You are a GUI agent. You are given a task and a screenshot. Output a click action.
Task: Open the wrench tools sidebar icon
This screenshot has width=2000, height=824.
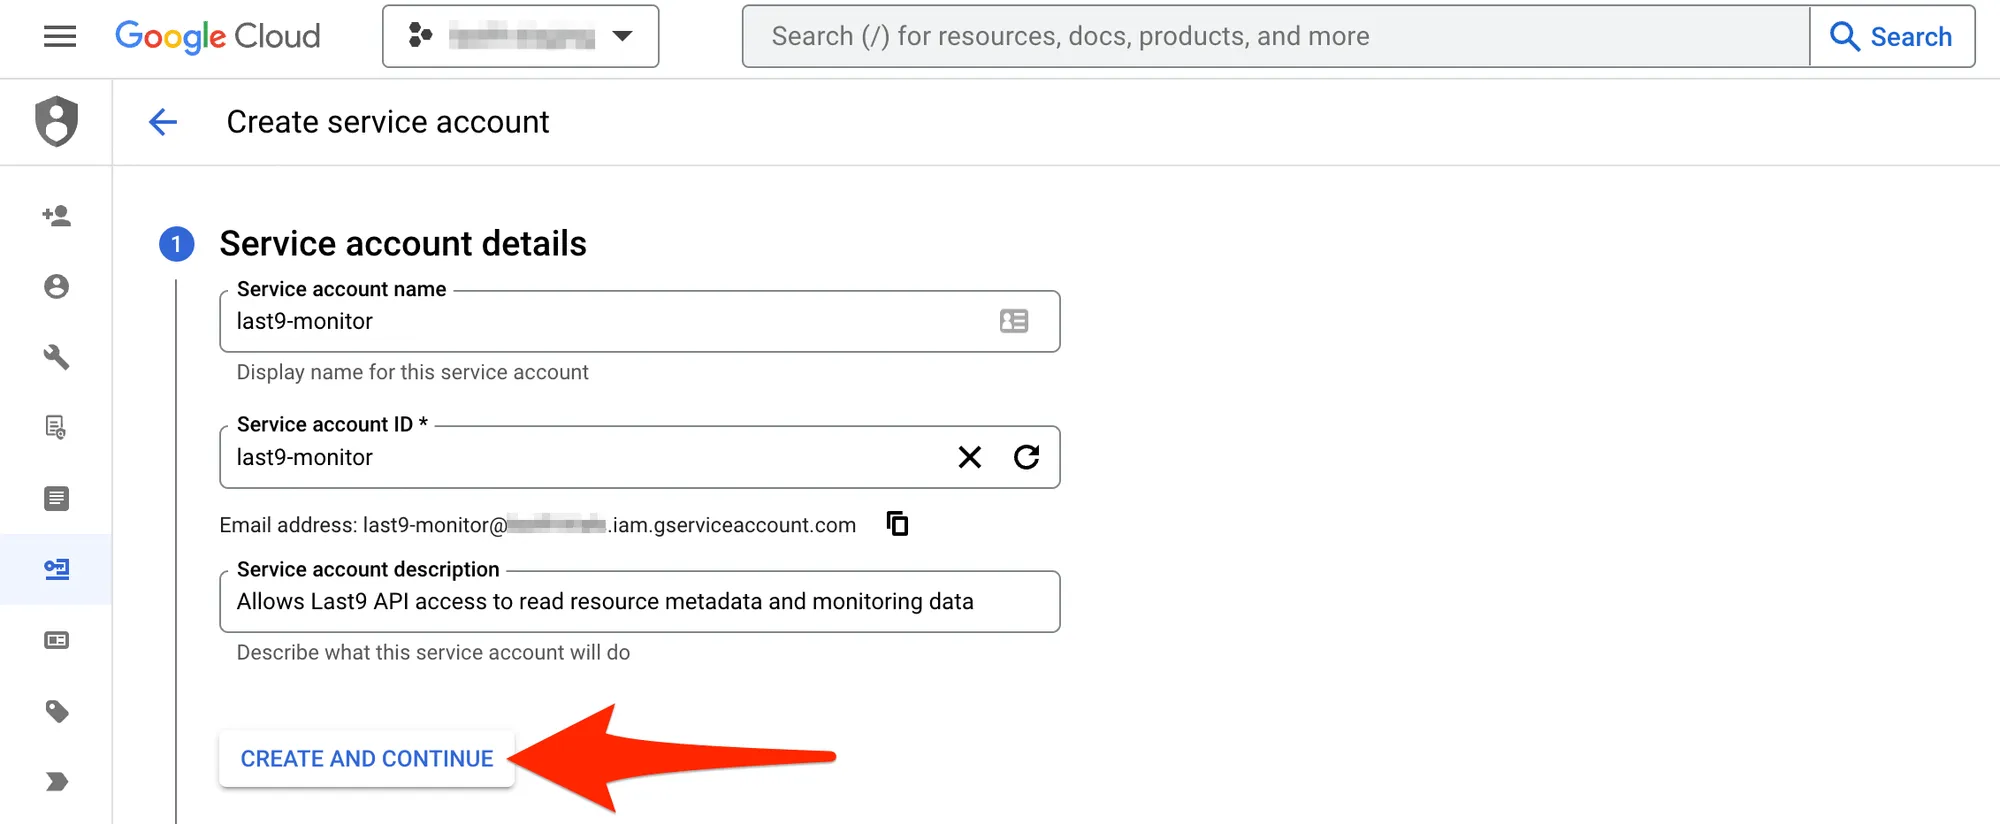(x=57, y=357)
